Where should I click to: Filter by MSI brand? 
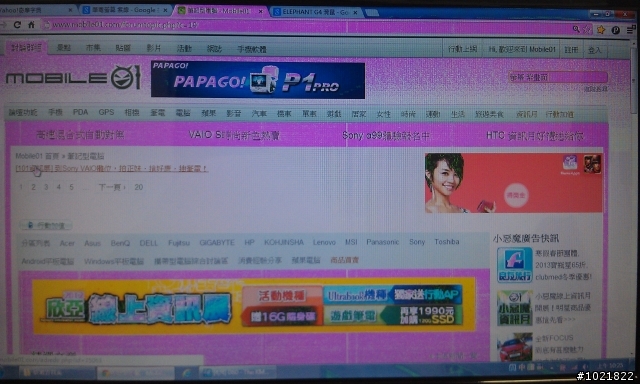tap(351, 242)
